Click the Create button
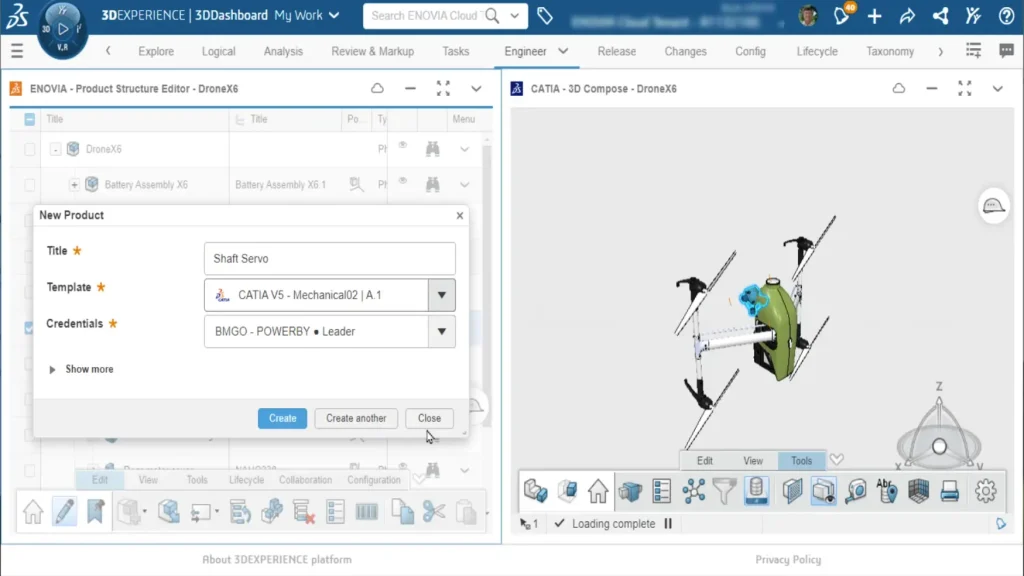This screenshot has width=1024, height=576. point(282,418)
